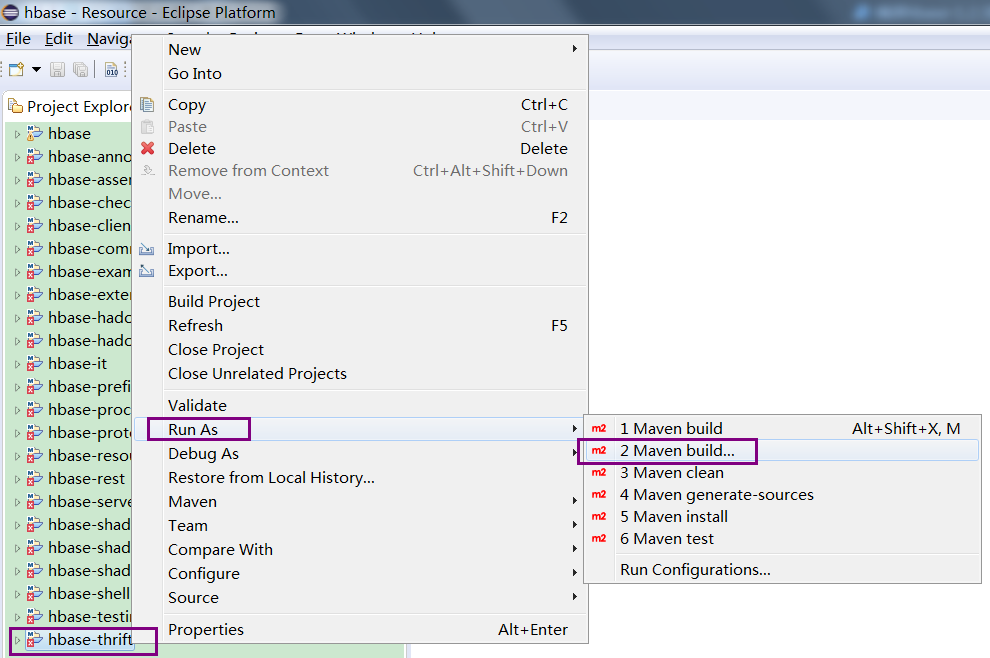Click the hbase project folder icon
The width and height of the screenshot is (990, 658).
point(34,133)
